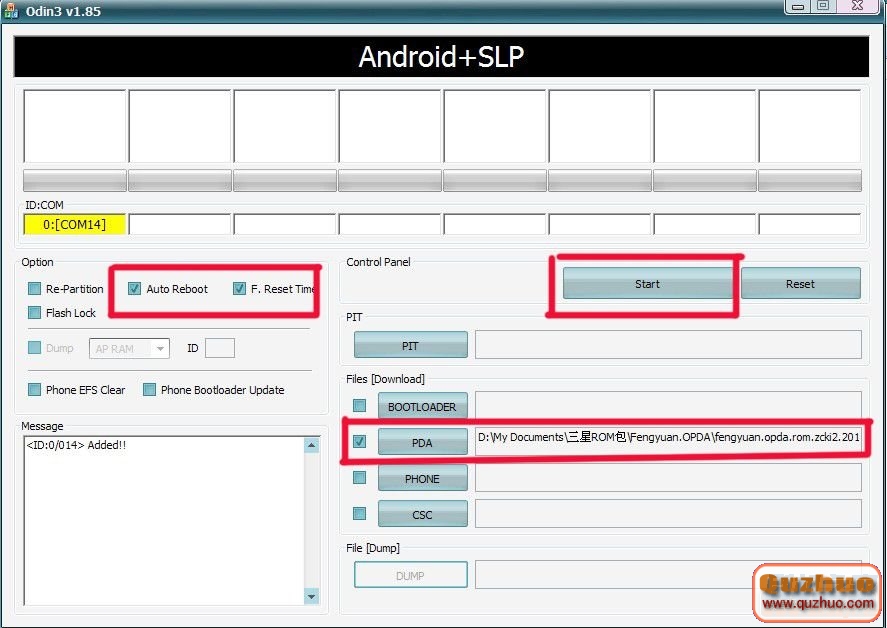Viewport: 887px width, 628px height.
Task: Uncheck the F. Reset Time option
Action: pyautogui.click(x=239, y=289)
